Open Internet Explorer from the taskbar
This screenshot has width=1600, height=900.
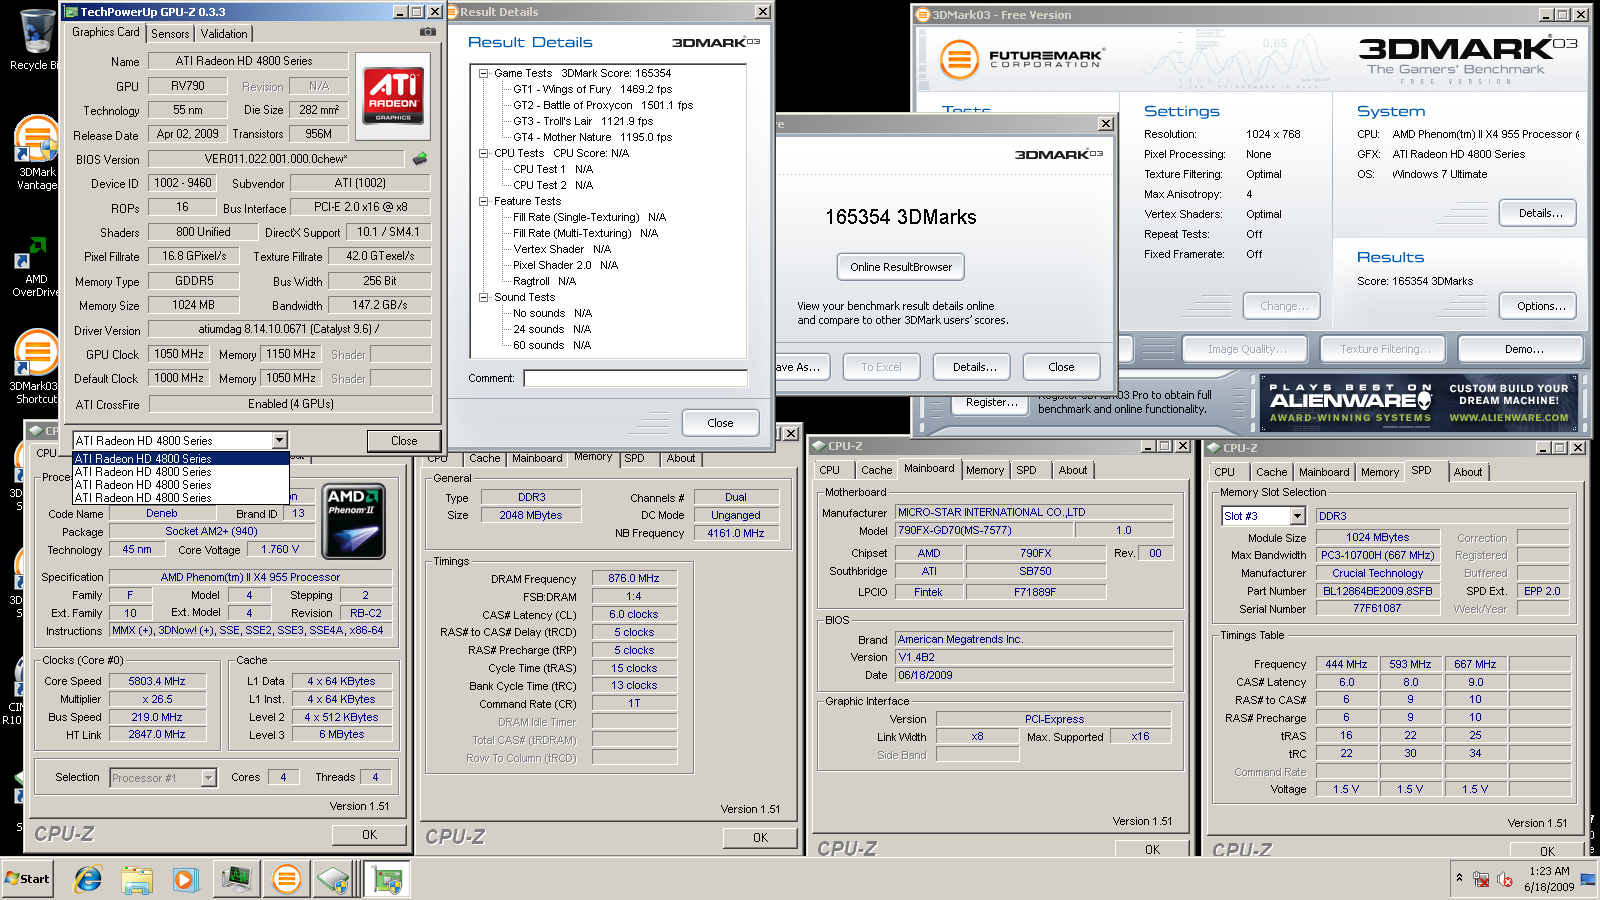coord(88,879)
